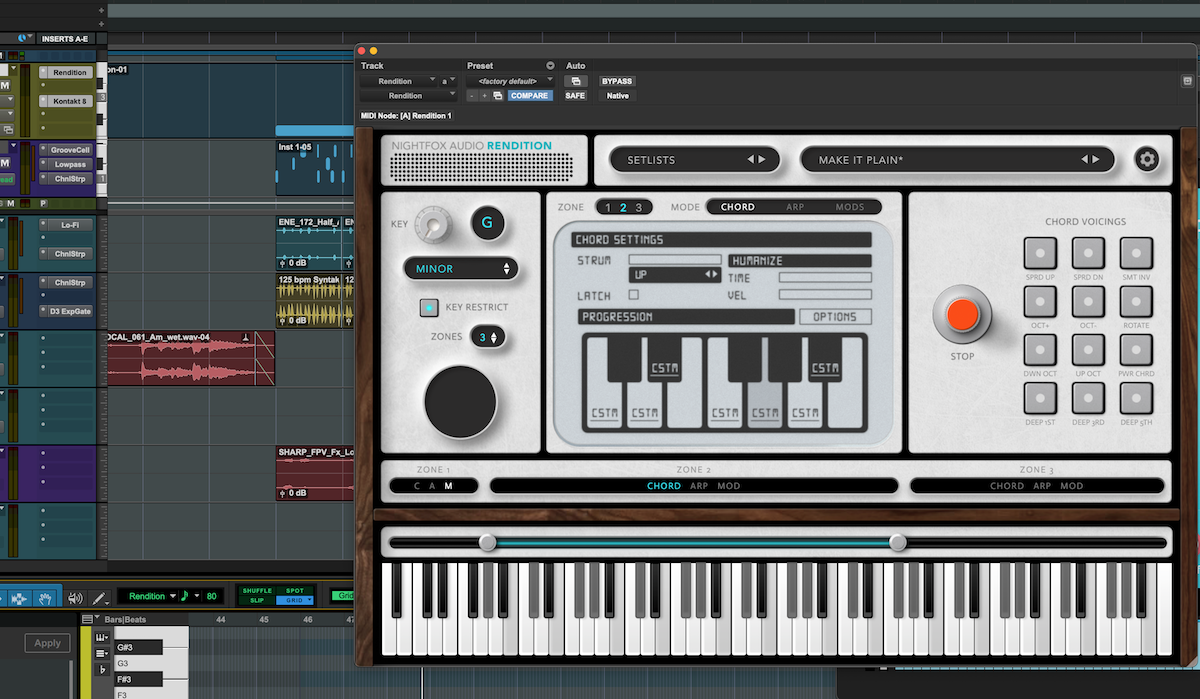This screenshot has width=1200, height=699.
Task: Open Rendition's settings gear
Action: (x=1147, y=159)
